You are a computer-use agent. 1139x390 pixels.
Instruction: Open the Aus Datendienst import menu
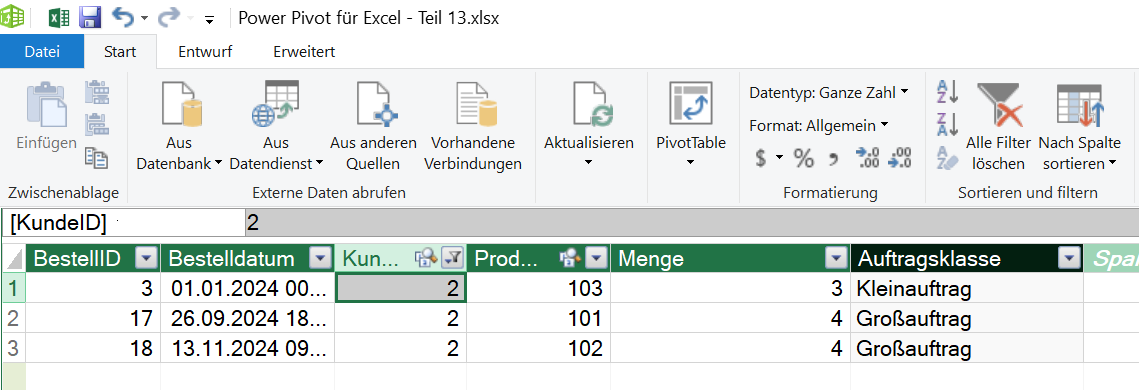pyautogui.click(x=276, y=126)
